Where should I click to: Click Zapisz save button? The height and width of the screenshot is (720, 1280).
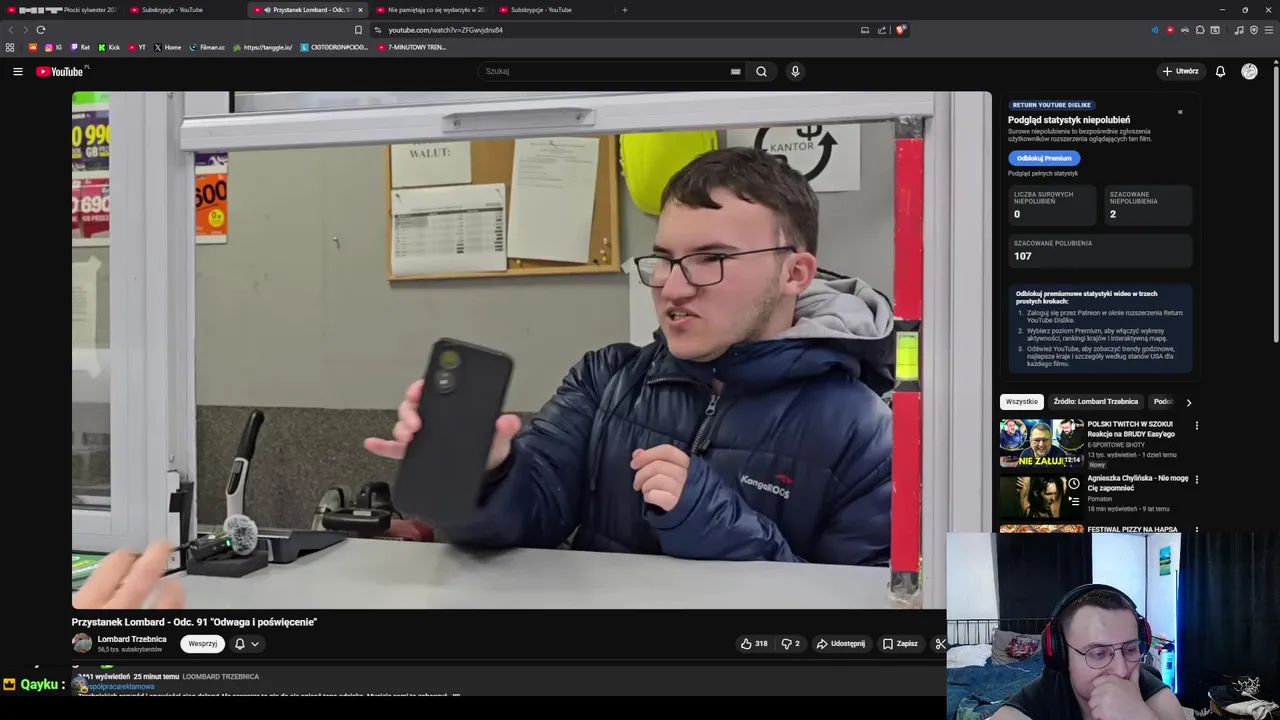(x=900, y=644)
